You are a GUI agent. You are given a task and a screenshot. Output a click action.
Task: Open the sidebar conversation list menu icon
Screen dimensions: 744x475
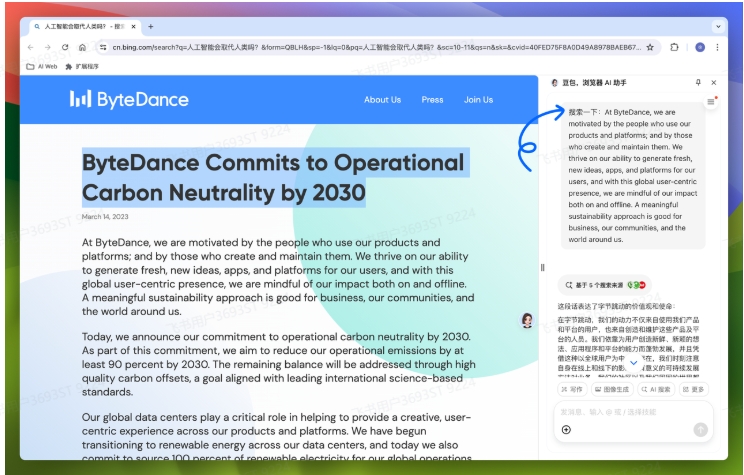pos(711,102)
